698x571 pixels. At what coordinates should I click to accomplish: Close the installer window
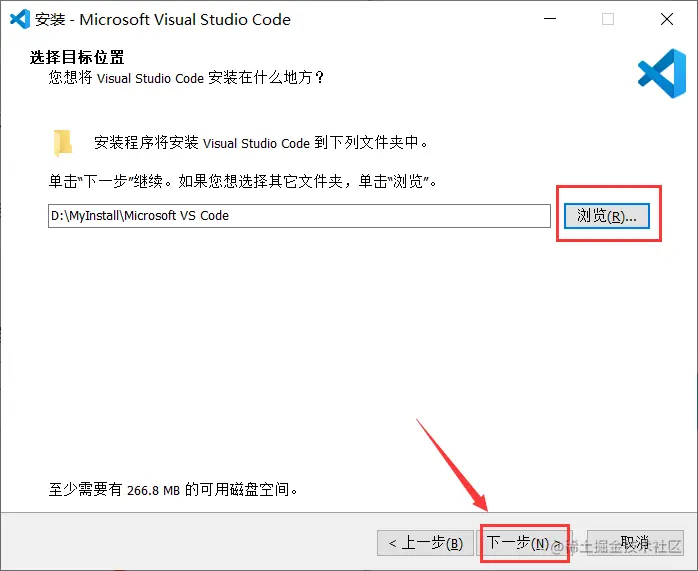[x=667, y=19]
